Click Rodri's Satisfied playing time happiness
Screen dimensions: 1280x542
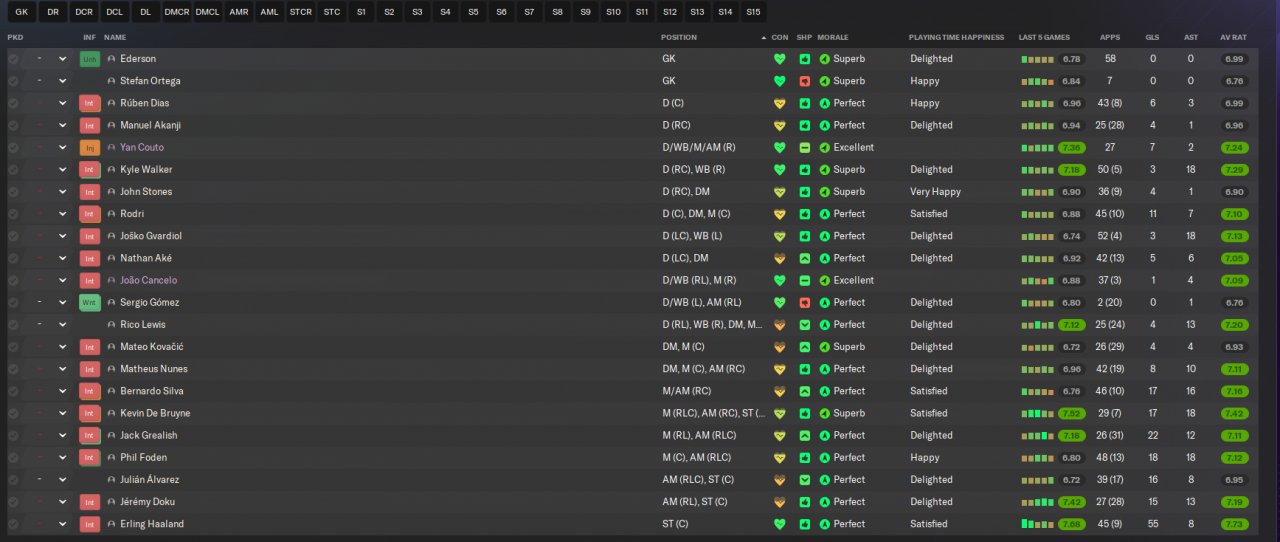(x=929, y=214)
